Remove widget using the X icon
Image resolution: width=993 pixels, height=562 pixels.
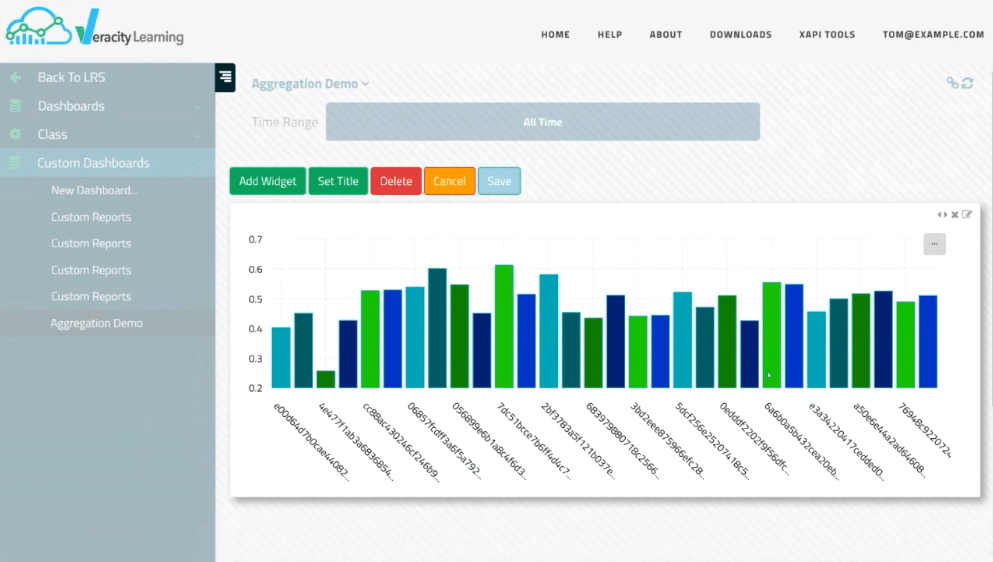point(955,214)
